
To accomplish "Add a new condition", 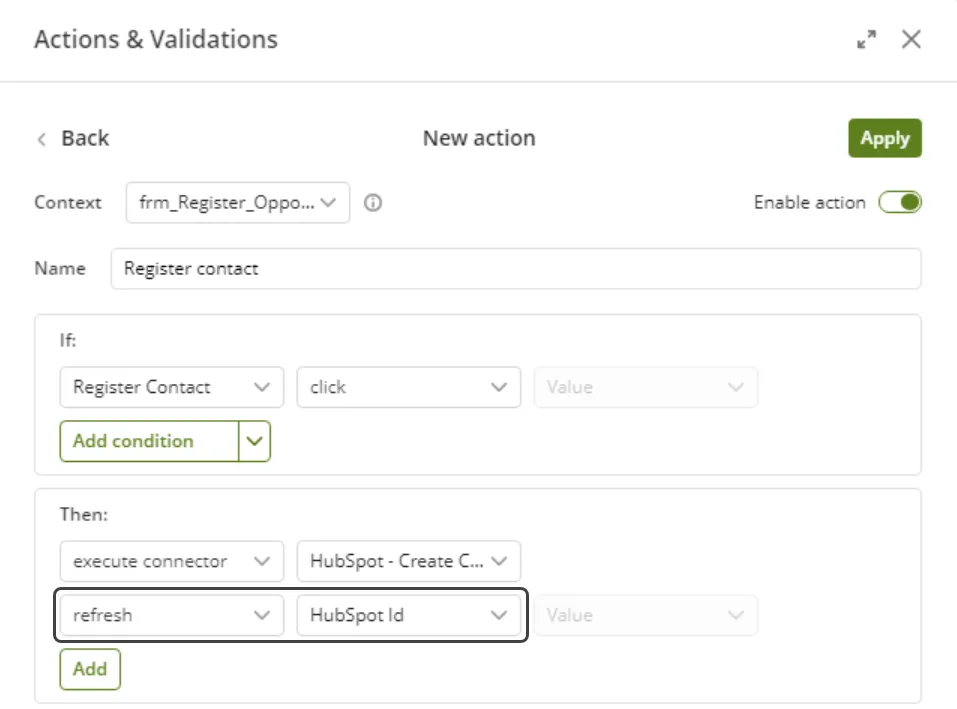I will pyautogui.click(x=149, y=441).
